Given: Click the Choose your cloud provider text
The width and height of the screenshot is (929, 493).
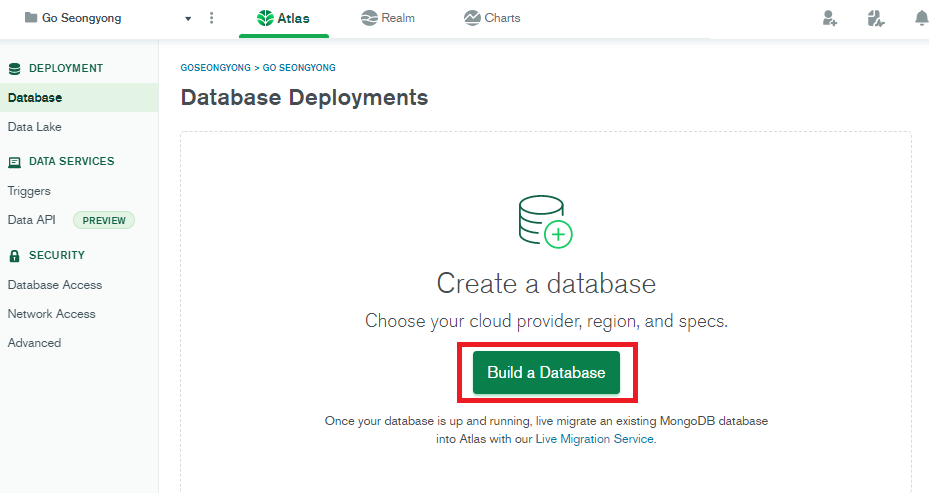Looking at the screenshot, I should pyautogui.click(x=546, y=321).
